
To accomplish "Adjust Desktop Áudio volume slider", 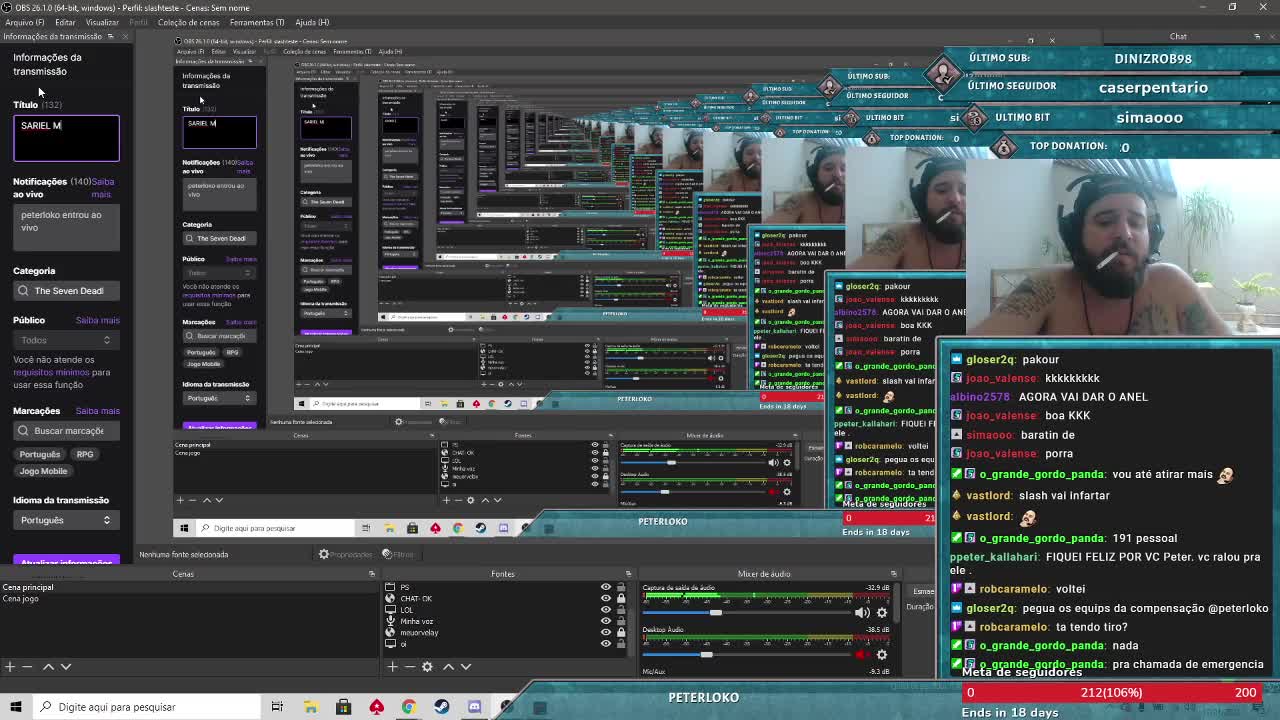I will (706, 655).
